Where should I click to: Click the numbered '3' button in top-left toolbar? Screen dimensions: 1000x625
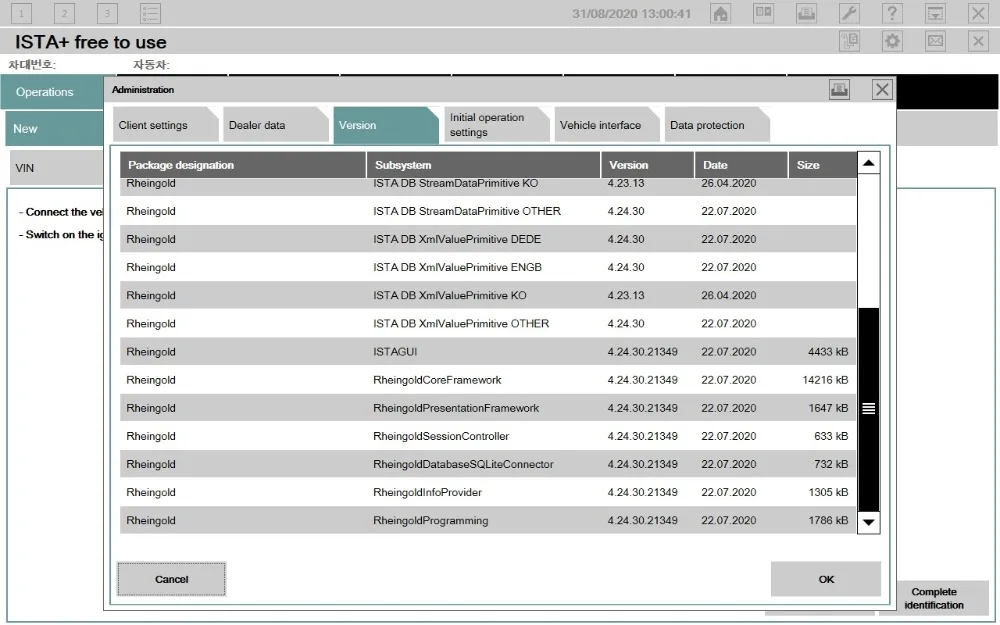pos(107,13)
